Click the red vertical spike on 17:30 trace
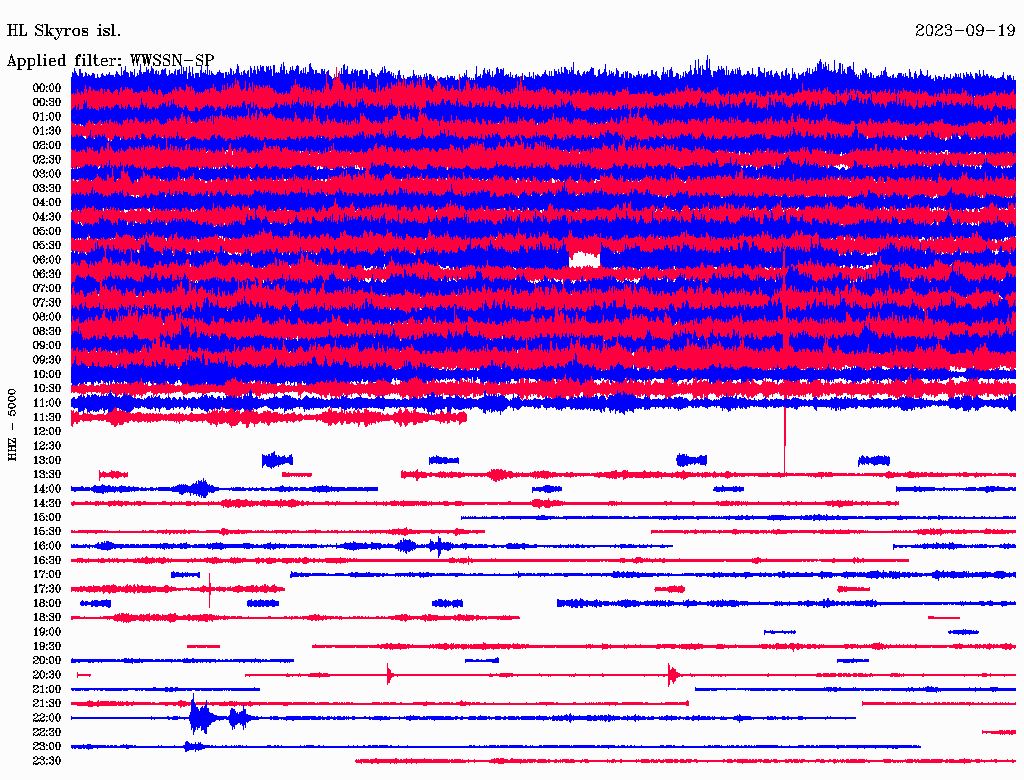The image size is (1024, 780). pyautogui.click(x=210, y=591)
